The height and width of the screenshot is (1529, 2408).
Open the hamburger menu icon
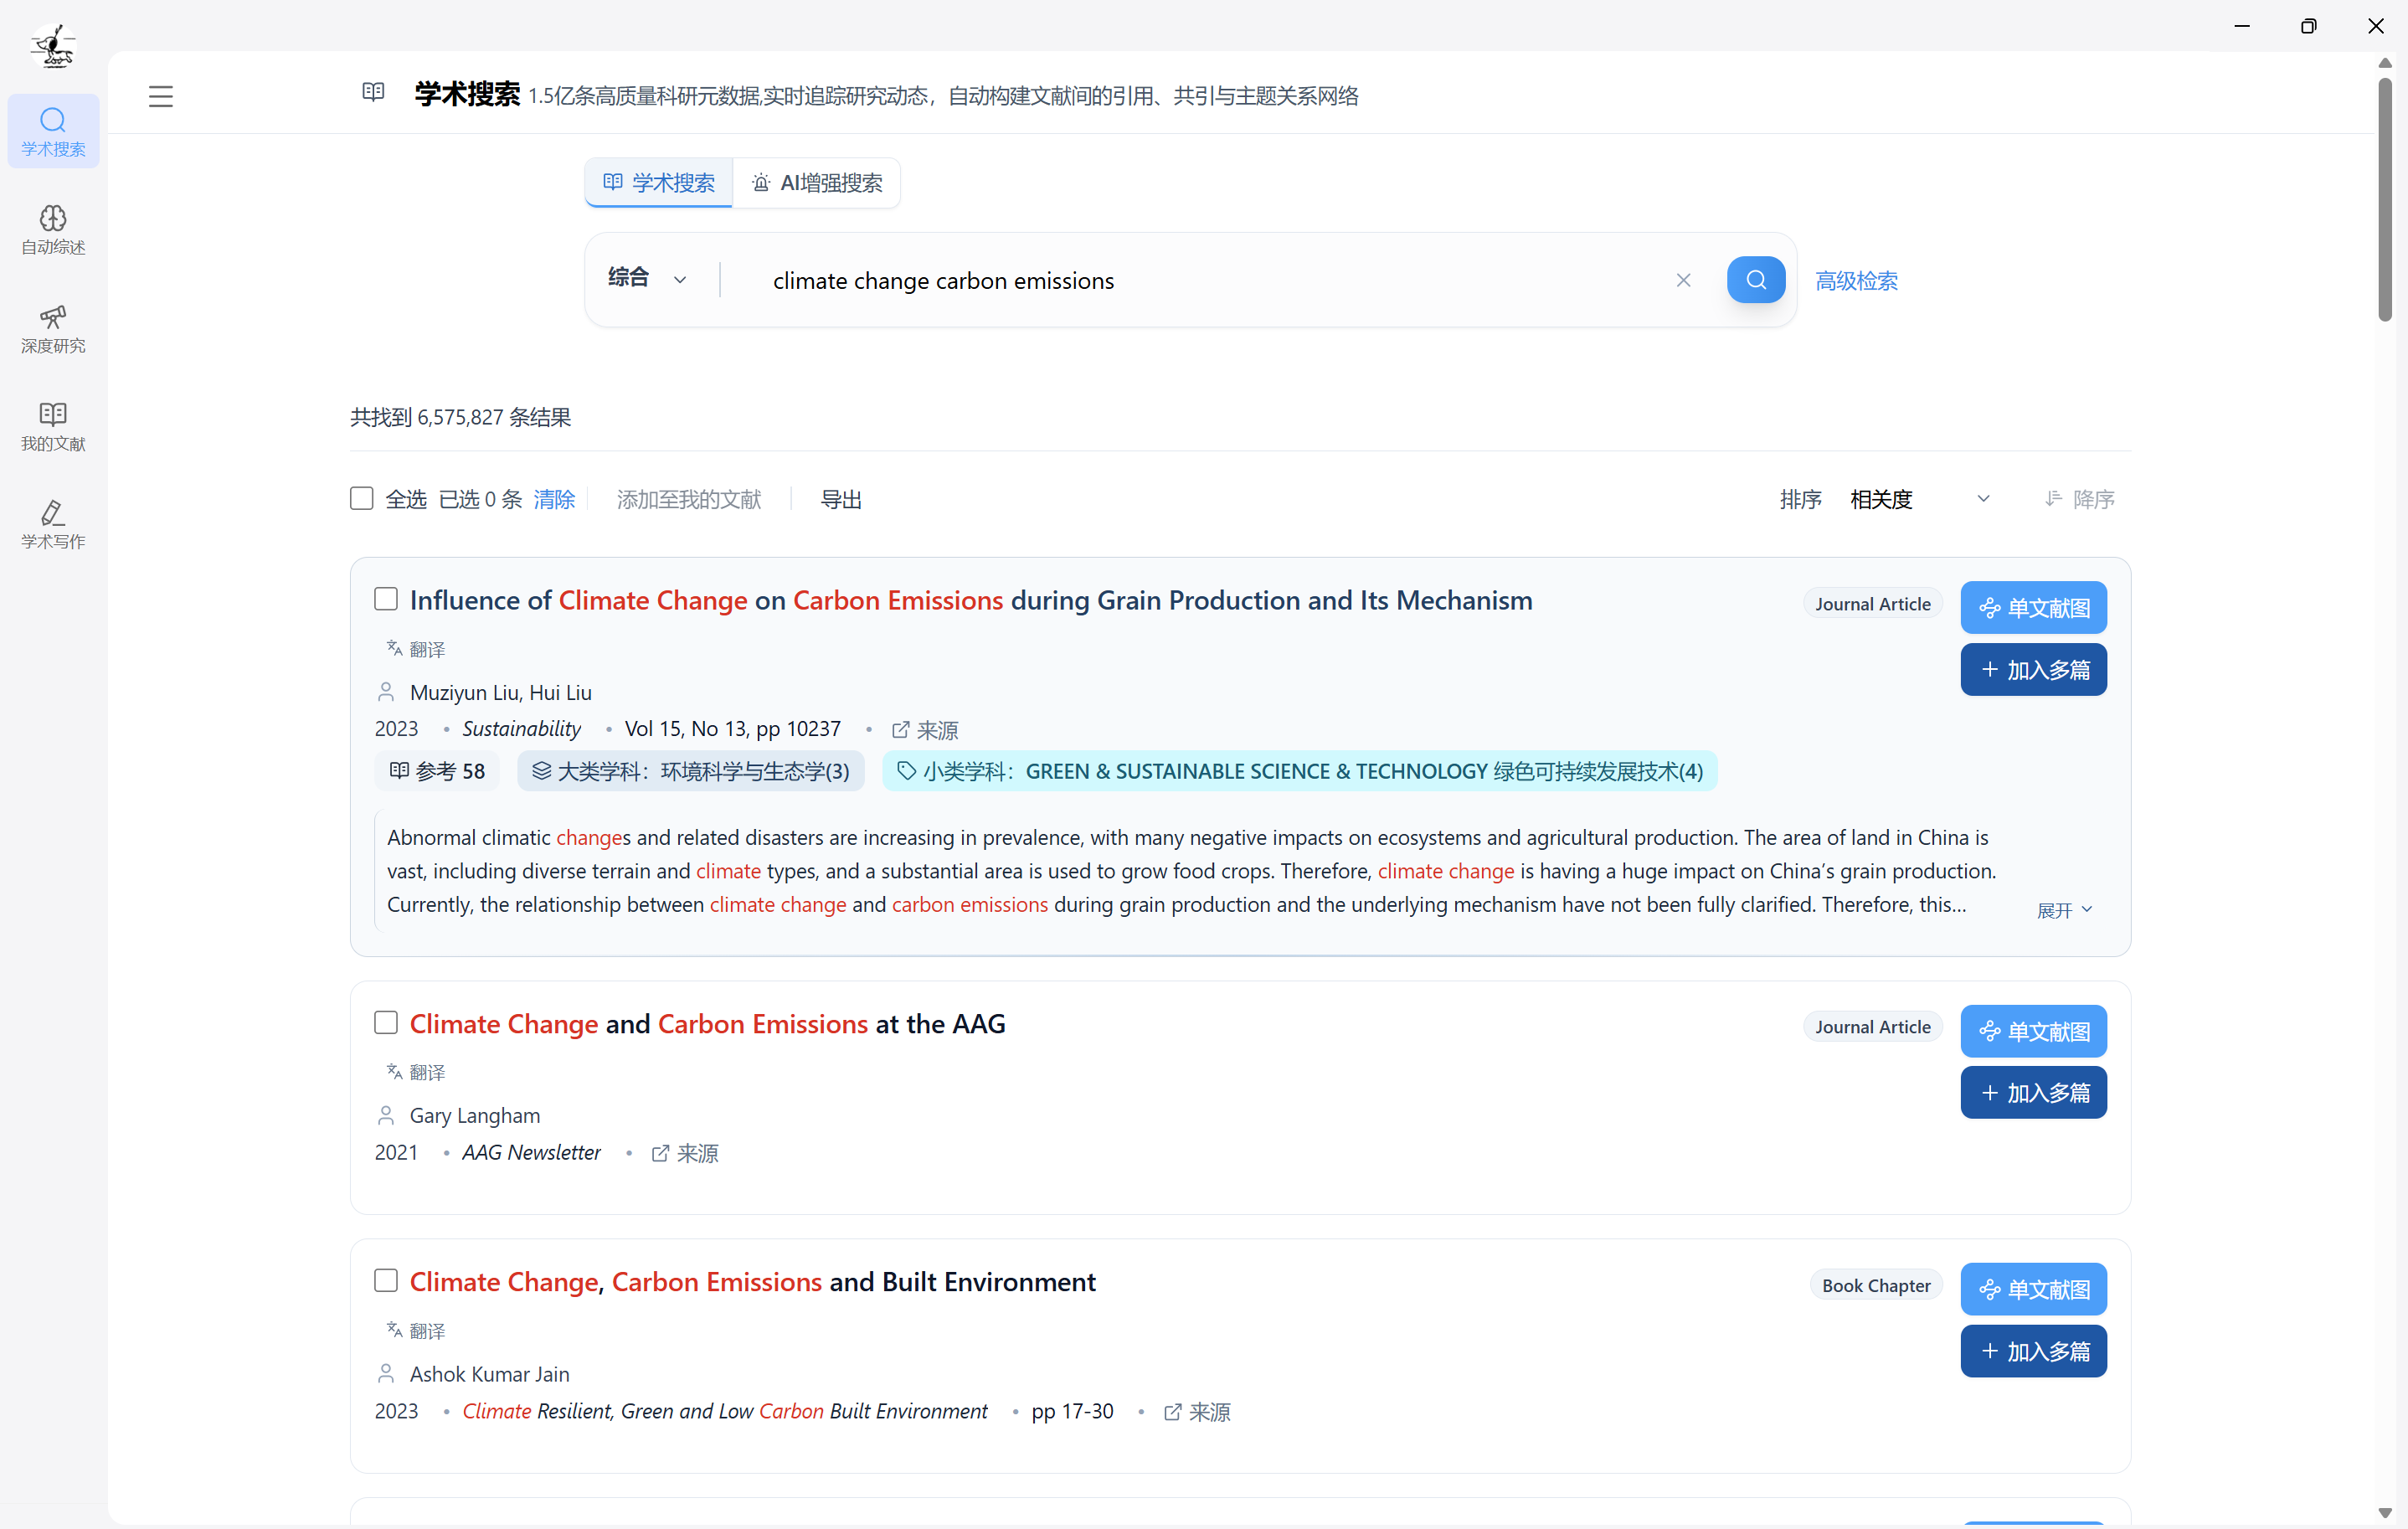pos(161,95)
